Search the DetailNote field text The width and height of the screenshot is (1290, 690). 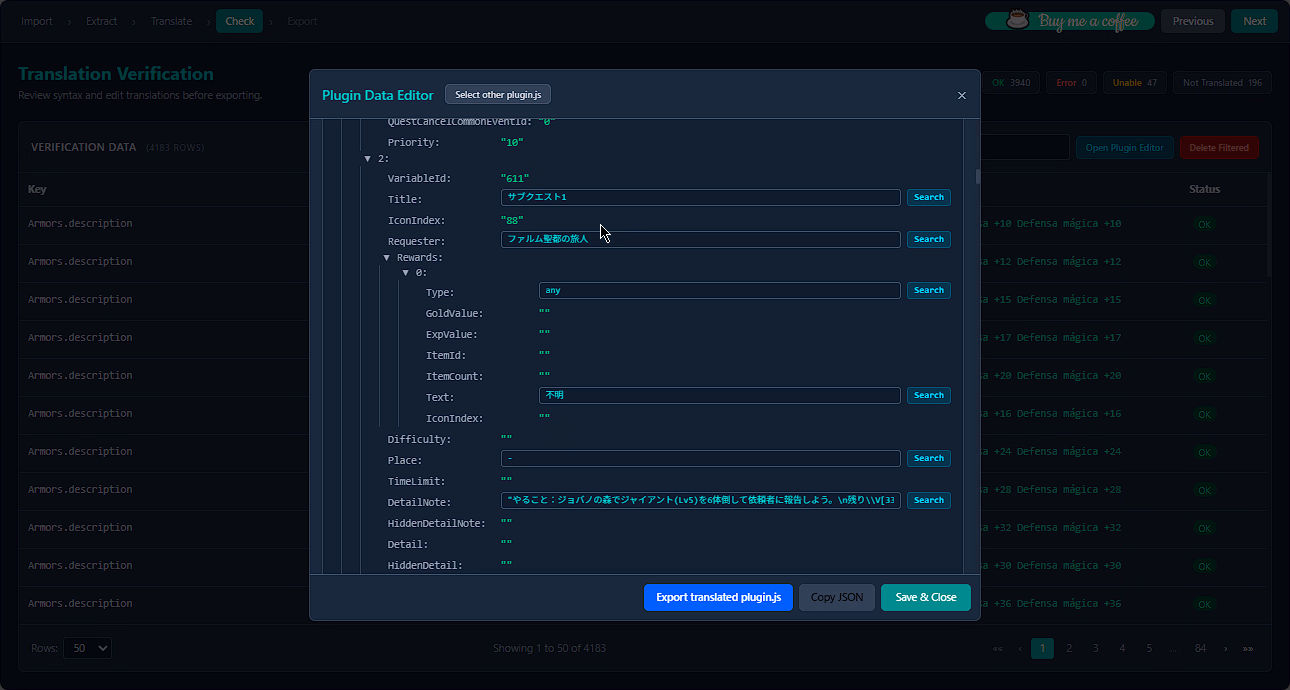pos(928,501)
